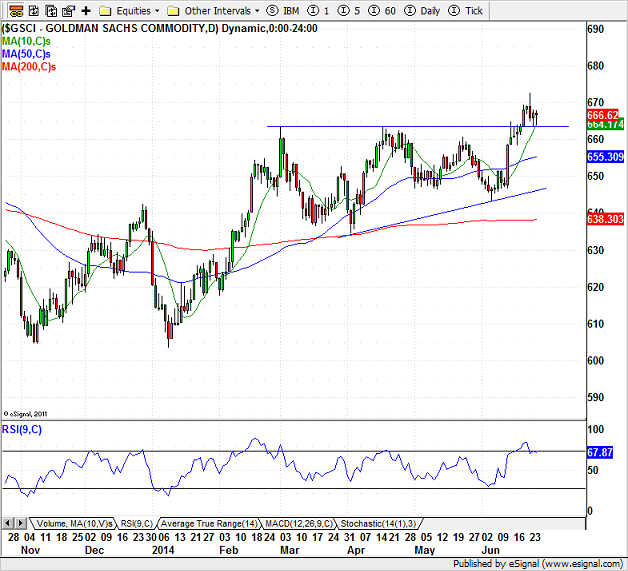This screenshot has height=571, width=628.
Task: Click the chart link icon in toolbar
Action: coord(16,11)
